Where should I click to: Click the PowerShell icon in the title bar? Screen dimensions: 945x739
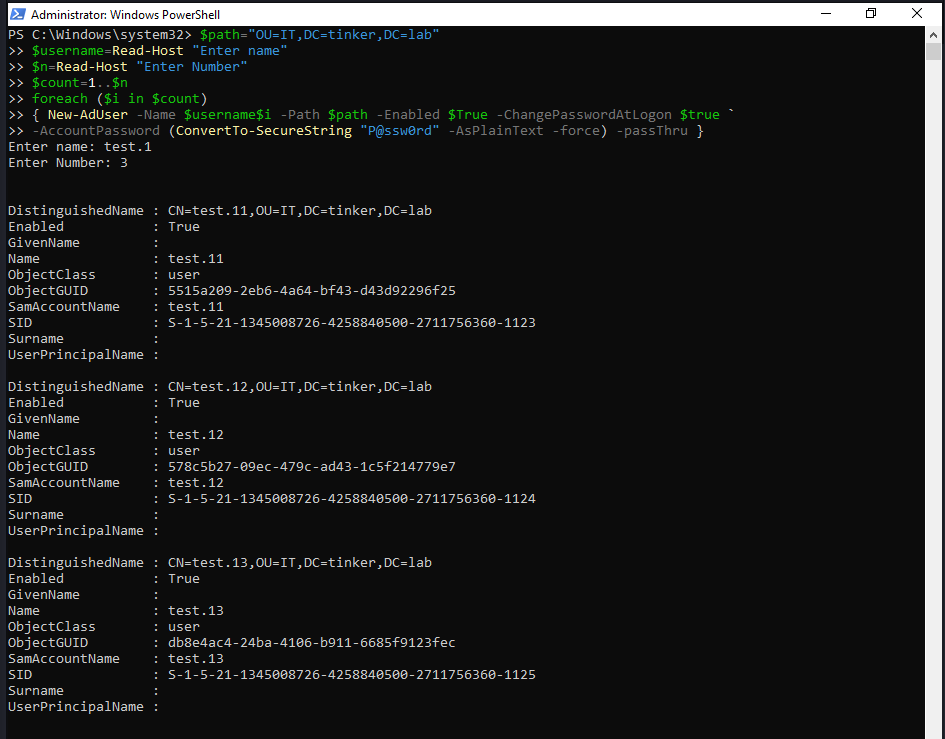(x=16, y=14)
